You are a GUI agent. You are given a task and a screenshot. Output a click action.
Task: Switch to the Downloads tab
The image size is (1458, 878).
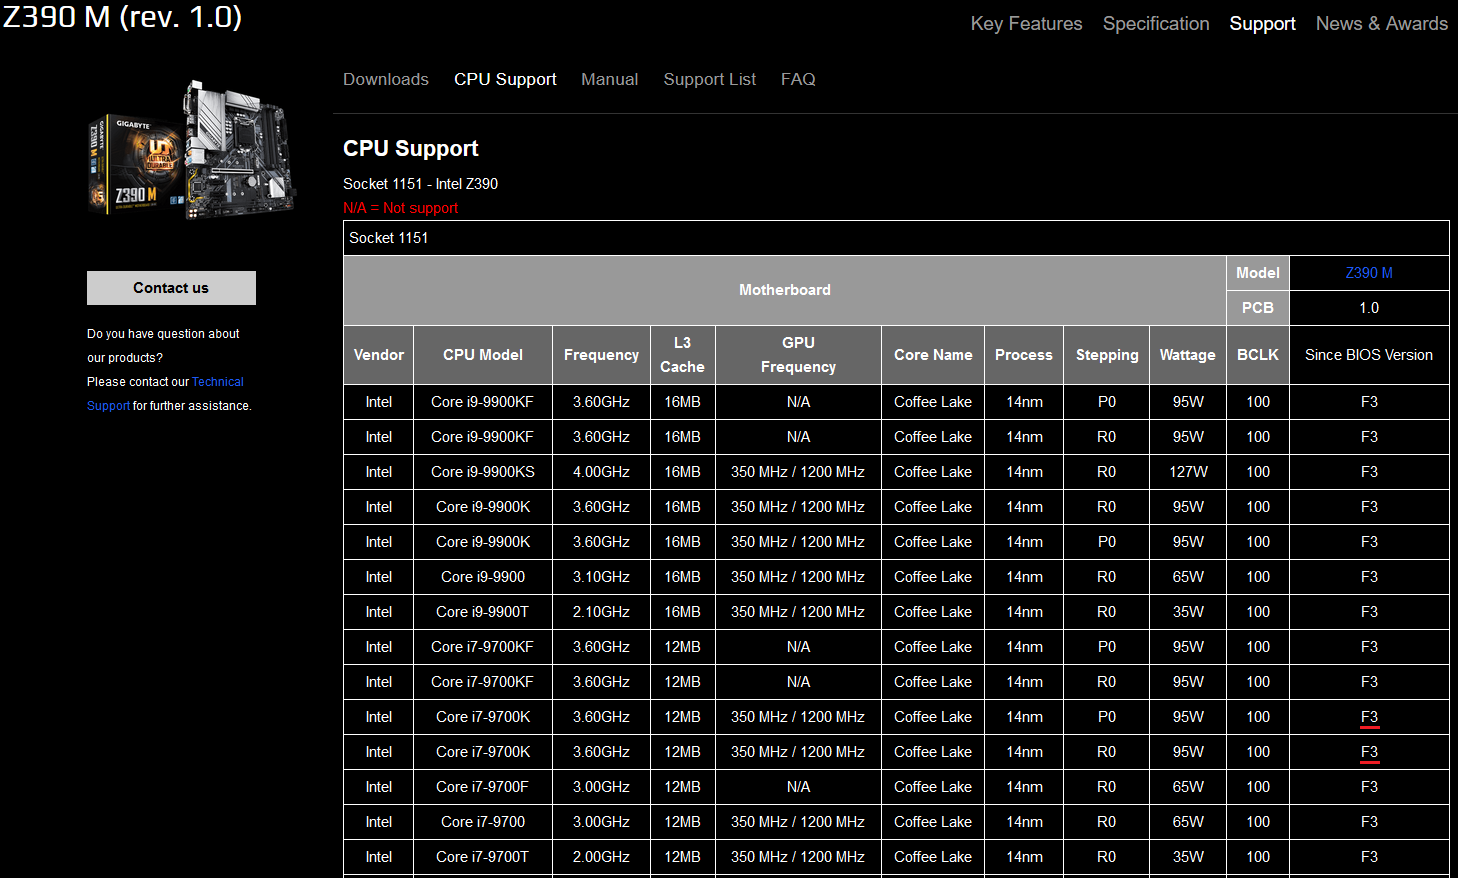coord(386,79)
